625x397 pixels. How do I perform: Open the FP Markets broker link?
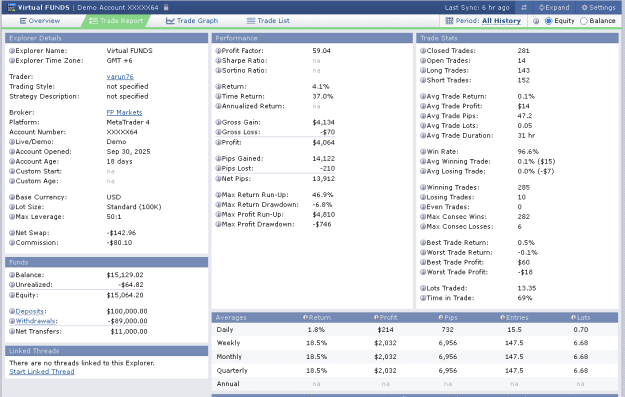tap(124, 112)
